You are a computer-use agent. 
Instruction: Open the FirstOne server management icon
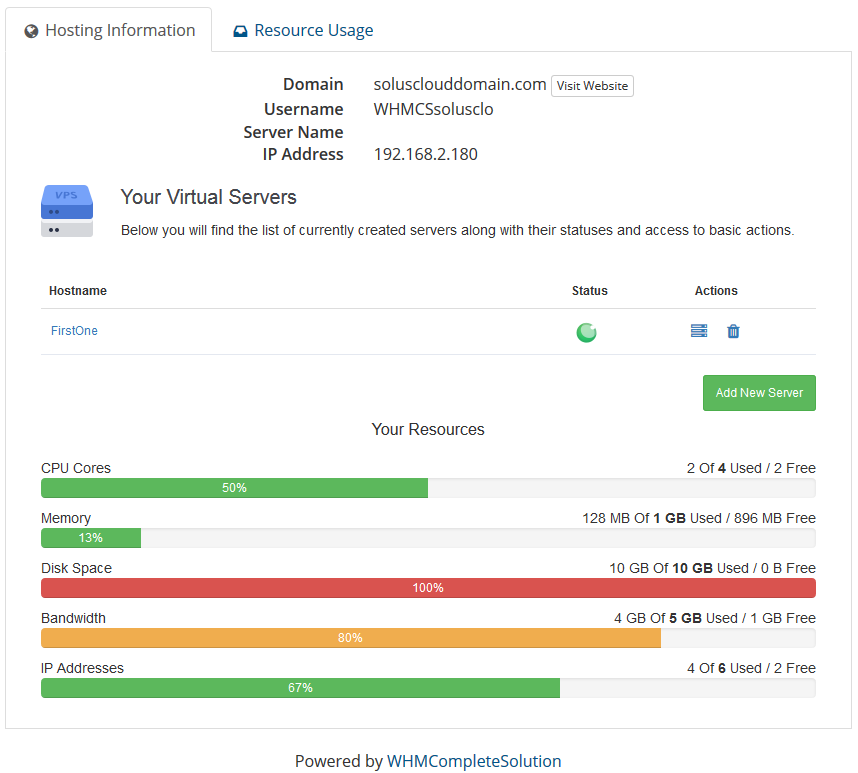pos(699,331)
